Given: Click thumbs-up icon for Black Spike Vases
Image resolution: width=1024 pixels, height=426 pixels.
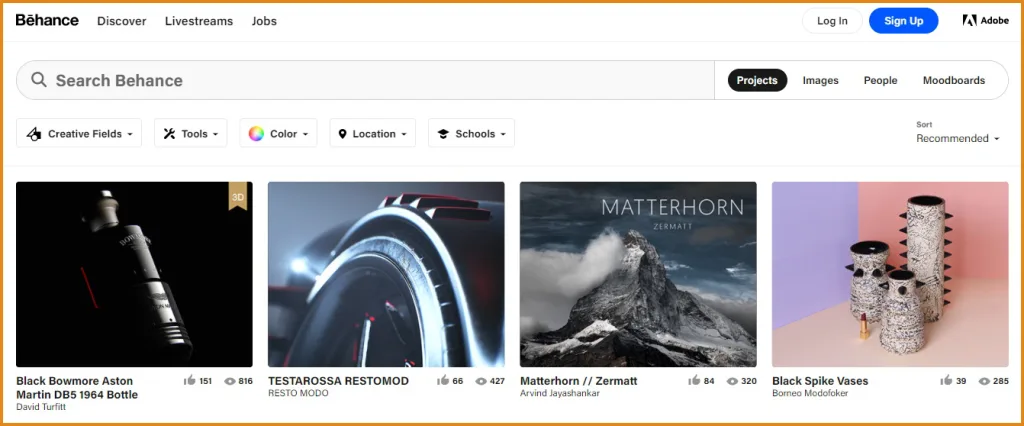Looking at the screenshot, I should (946, 380).
